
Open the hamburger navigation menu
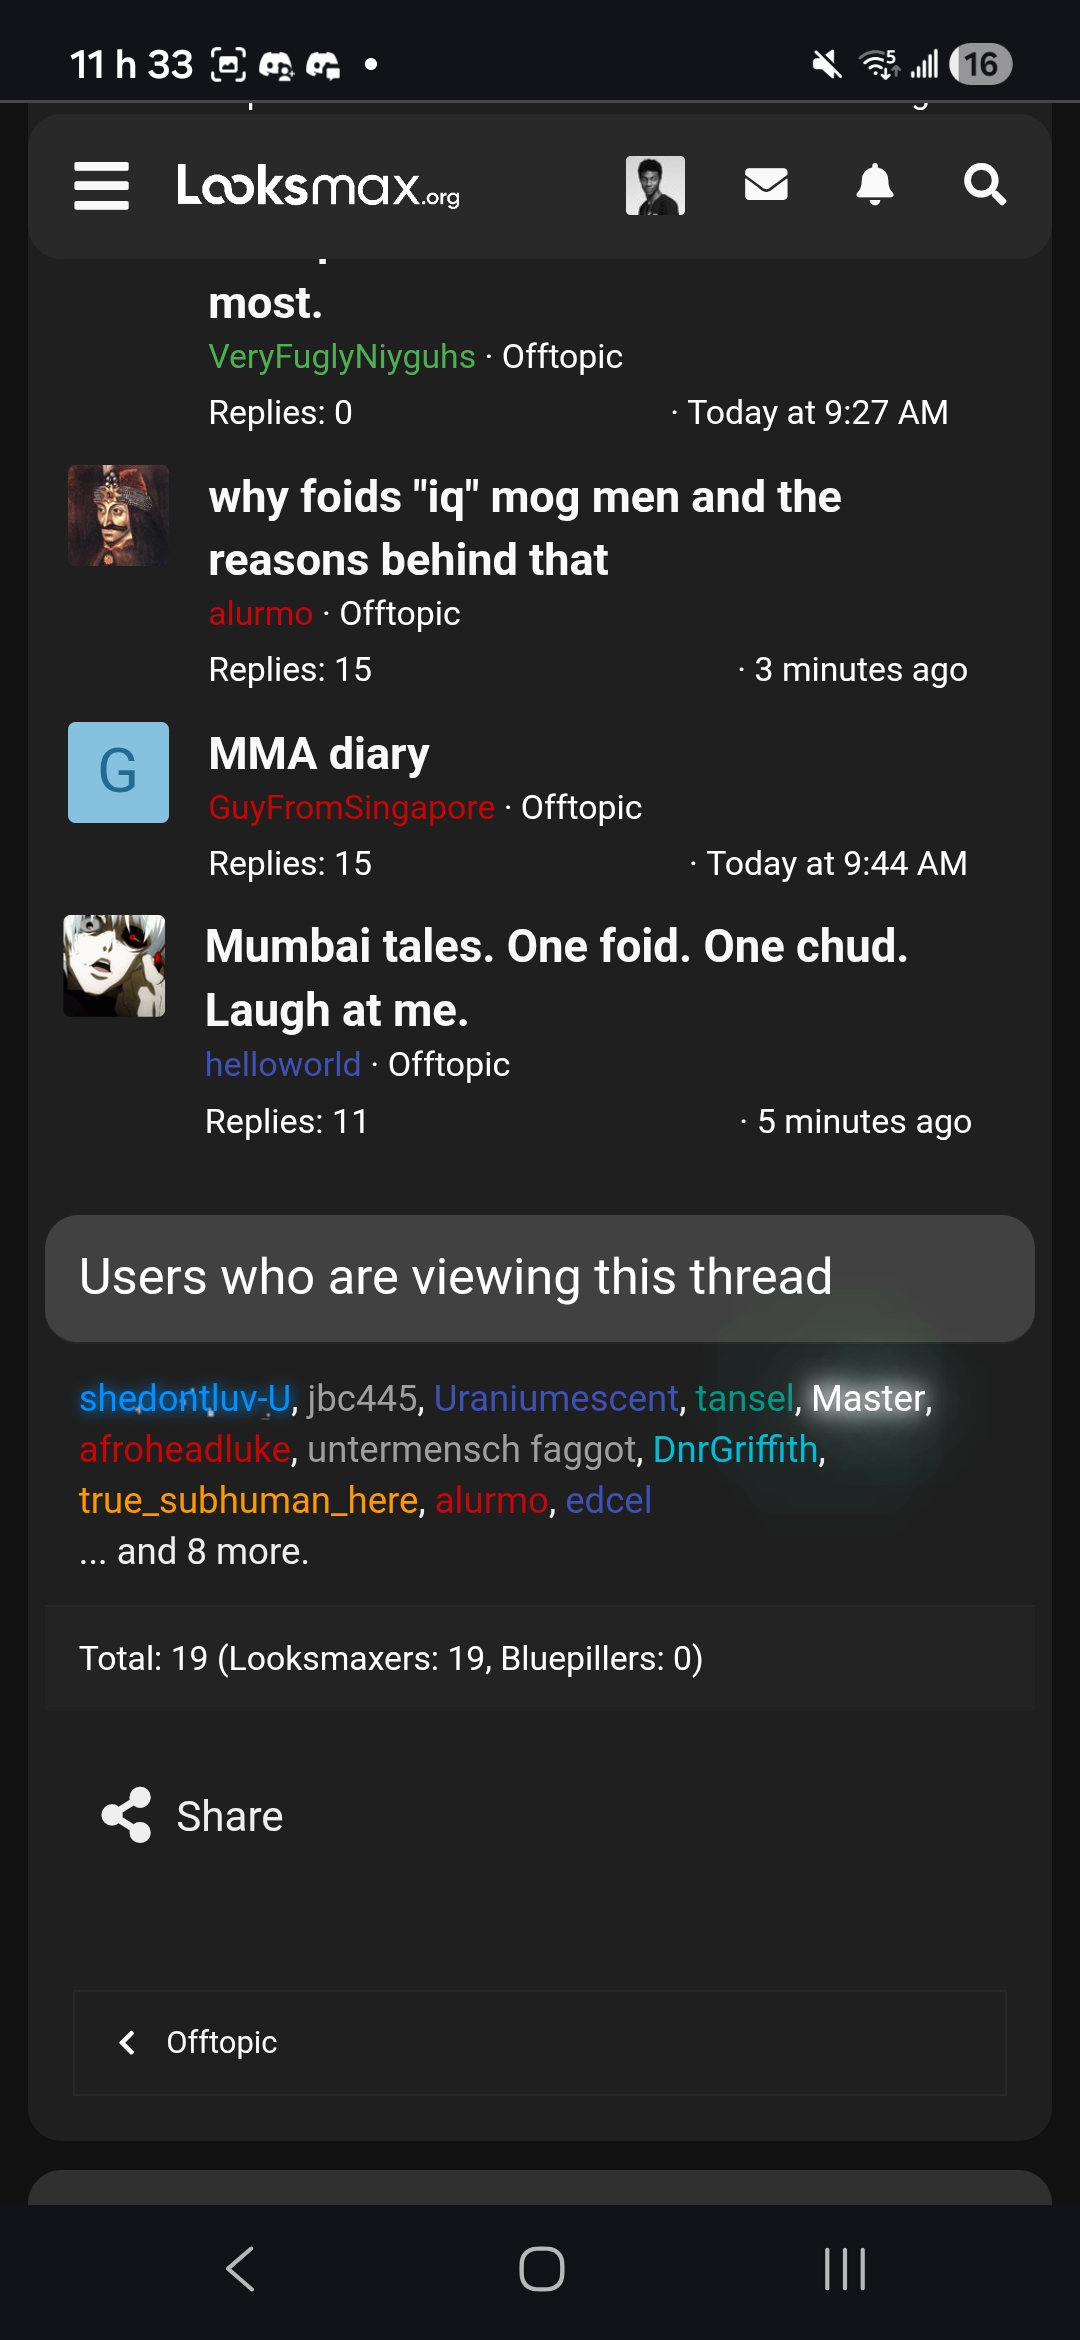coord(101,186)
